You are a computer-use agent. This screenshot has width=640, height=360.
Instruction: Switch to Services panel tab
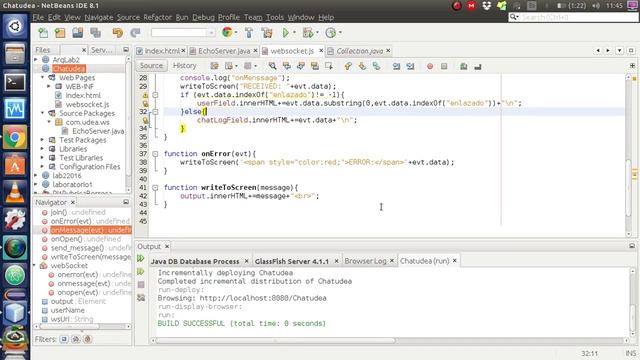pyautogui.click(x=101, y=50)
